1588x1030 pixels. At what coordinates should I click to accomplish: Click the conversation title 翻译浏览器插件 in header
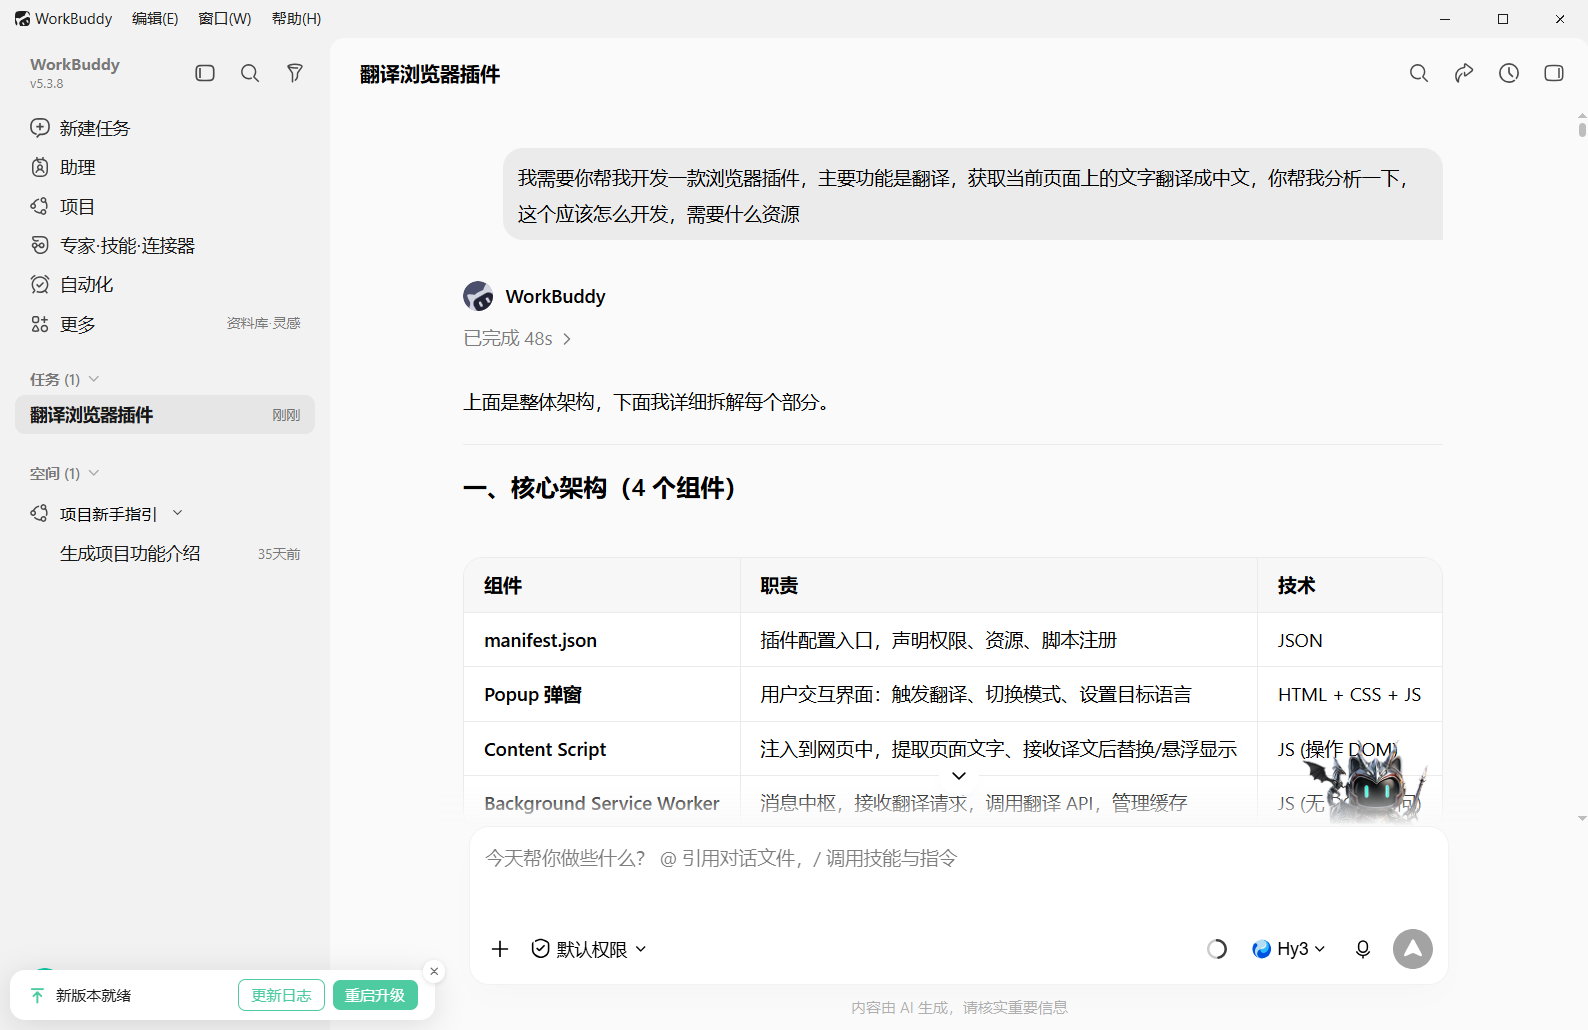[x=430, y=74]
